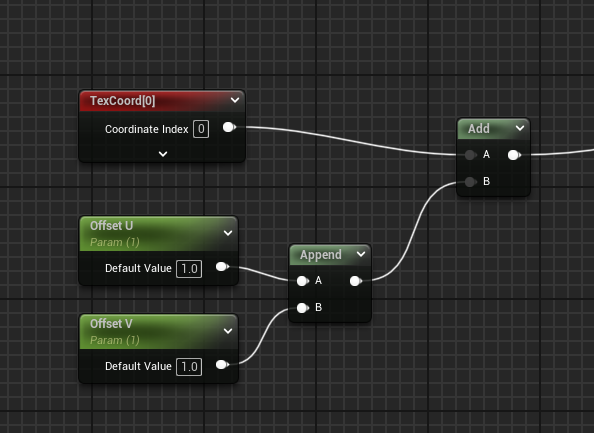Select the TexCoord[0] node title
Viewport: 594px width, 433px height.
coord(122,101)
